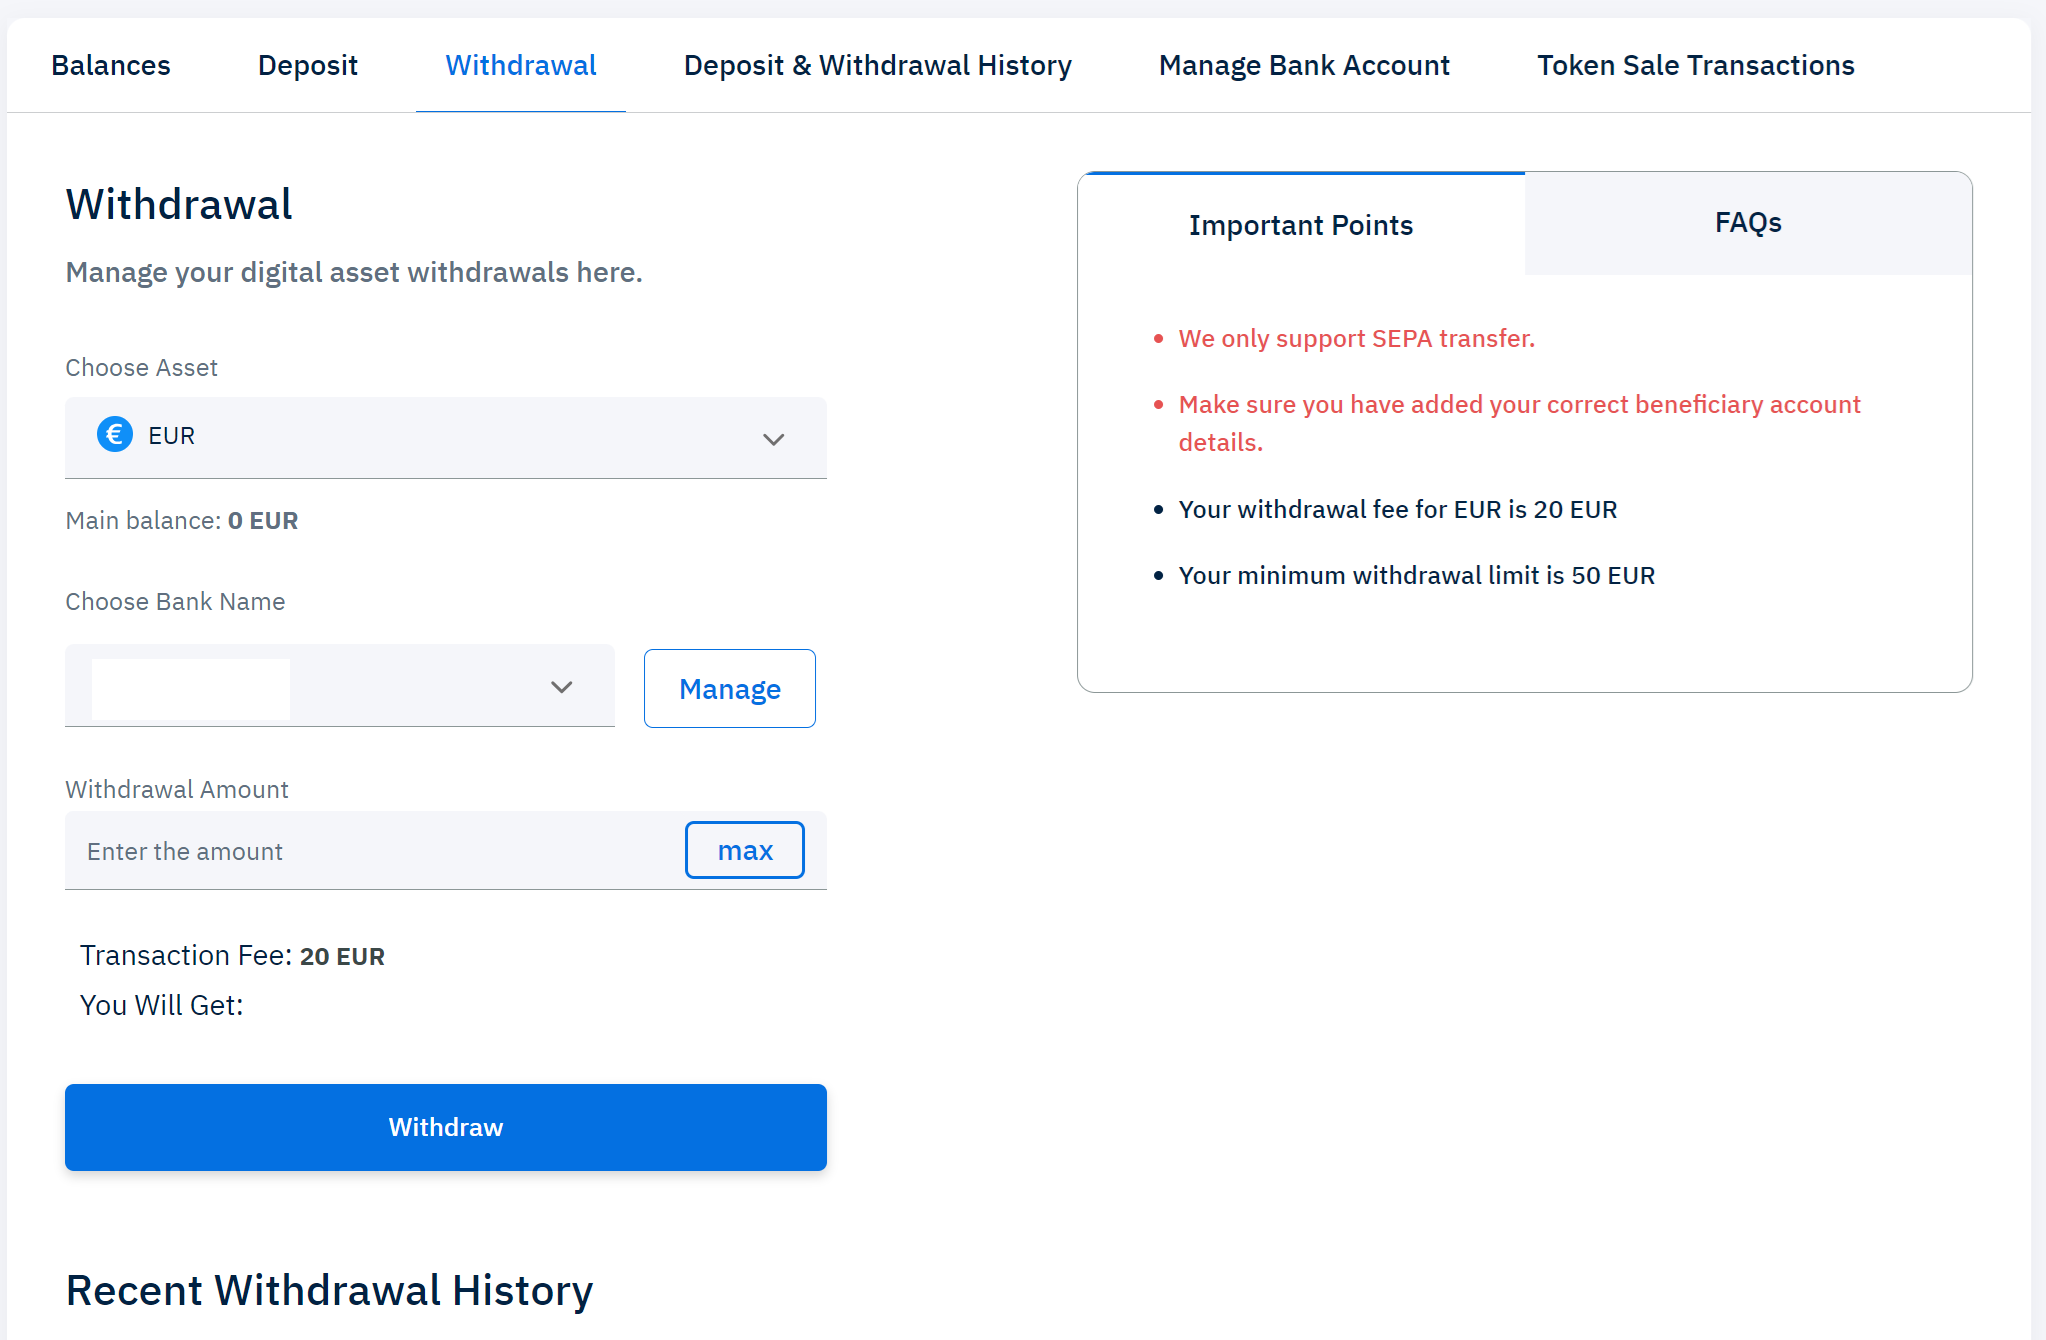
Task: Open Deposit & Withdrawal History tab
Action: [877, 66]
